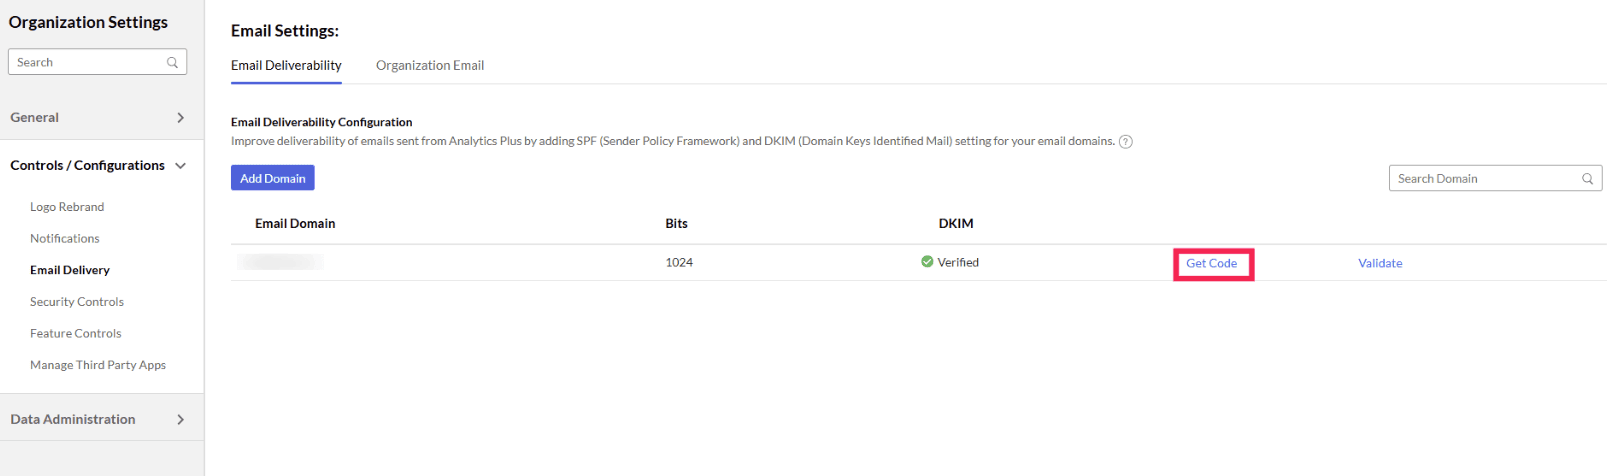This screenshot has width=1609, height=476.
Task: Go to Feature Controls
Action: pos(76,334)
